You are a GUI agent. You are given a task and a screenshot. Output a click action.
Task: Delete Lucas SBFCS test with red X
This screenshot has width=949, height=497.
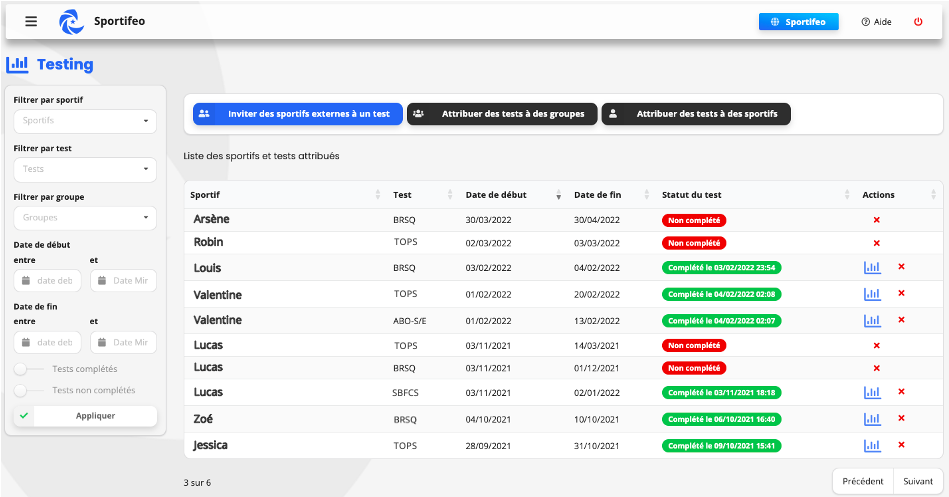(901, 392)
